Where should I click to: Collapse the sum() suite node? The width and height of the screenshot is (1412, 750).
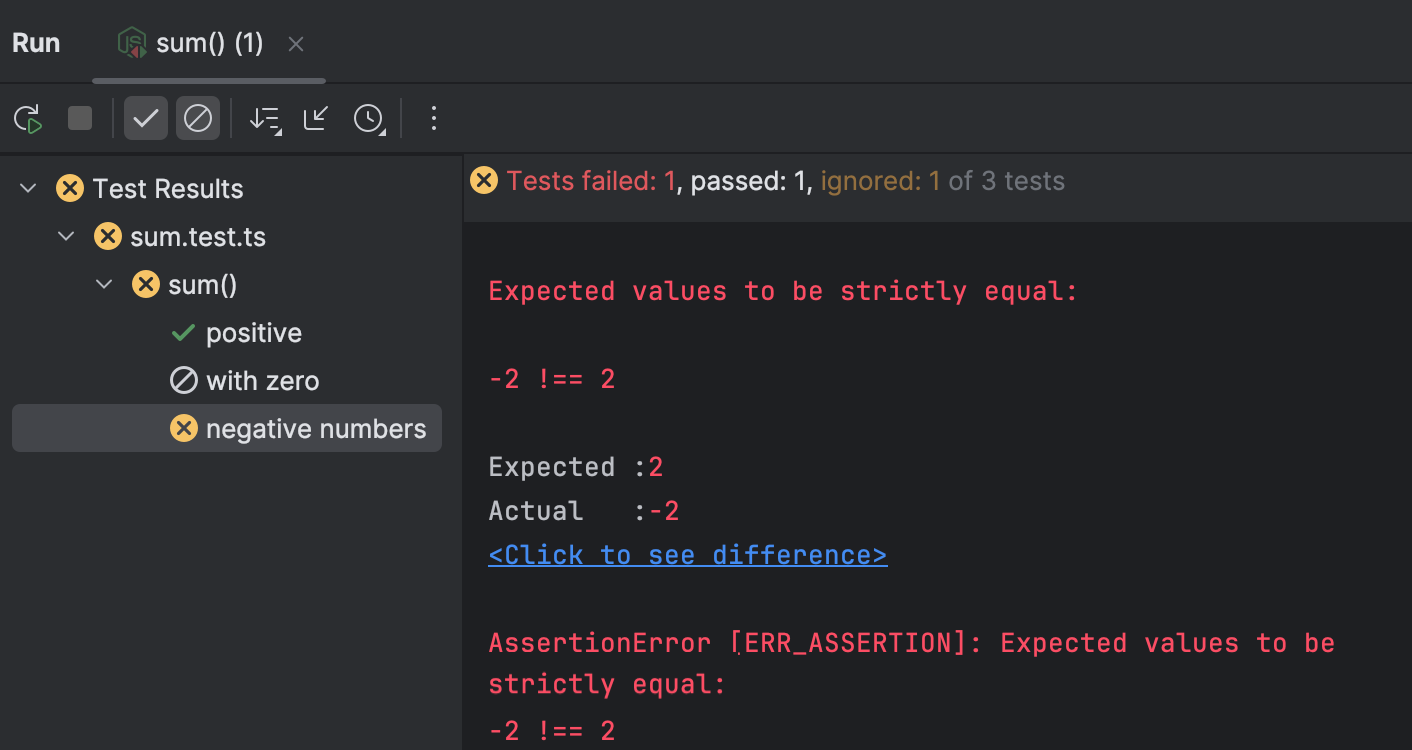point(105,285)
